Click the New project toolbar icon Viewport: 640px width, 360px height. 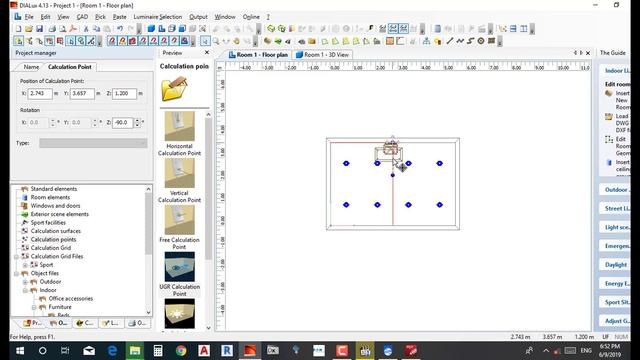(18, 29)
